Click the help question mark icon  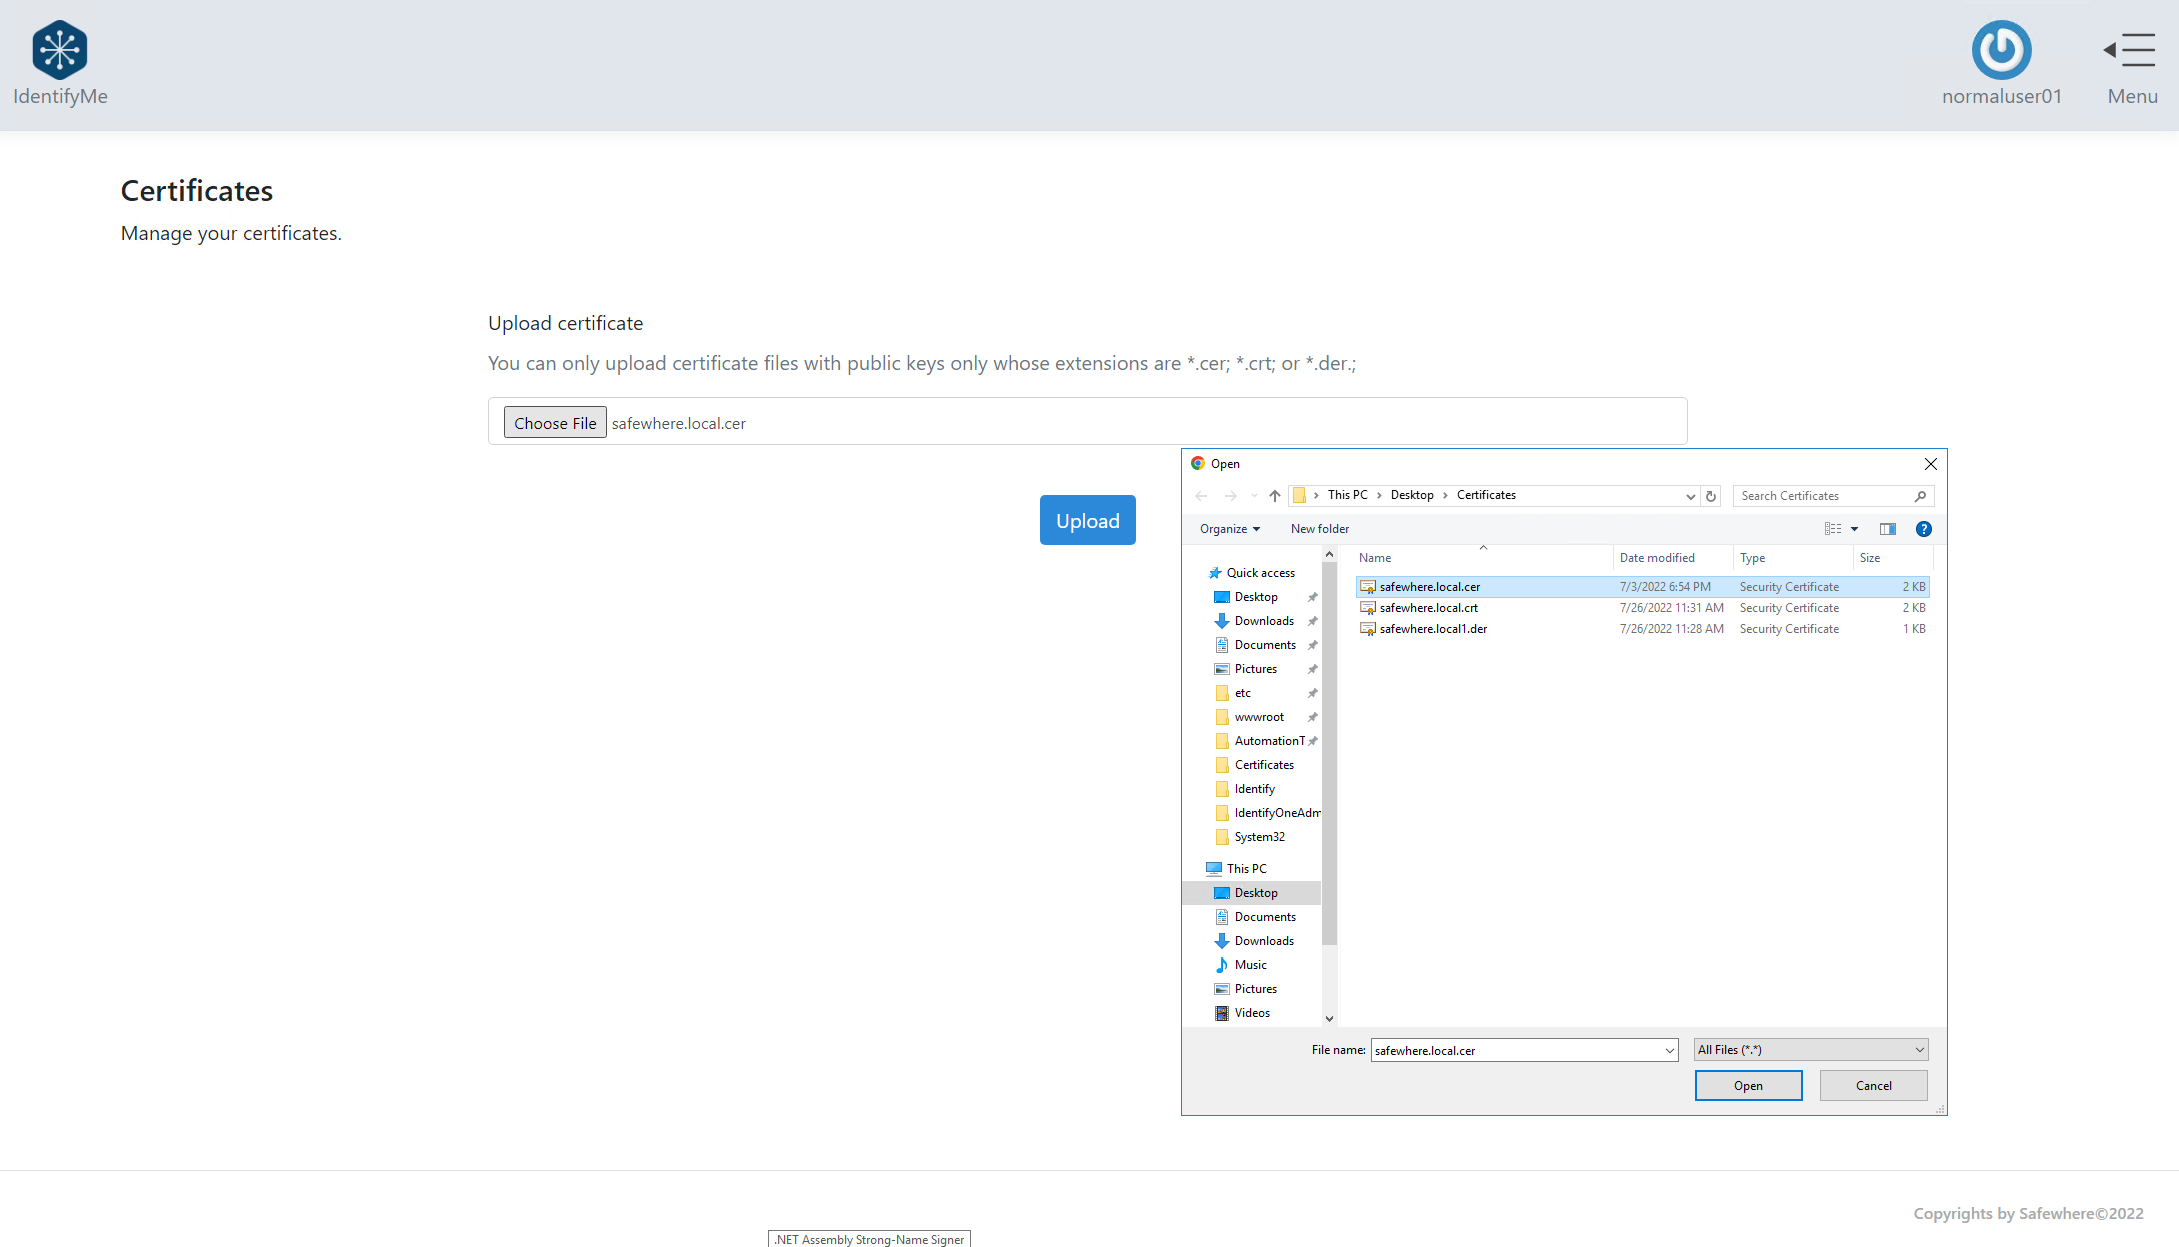(x=1923, y=529)
